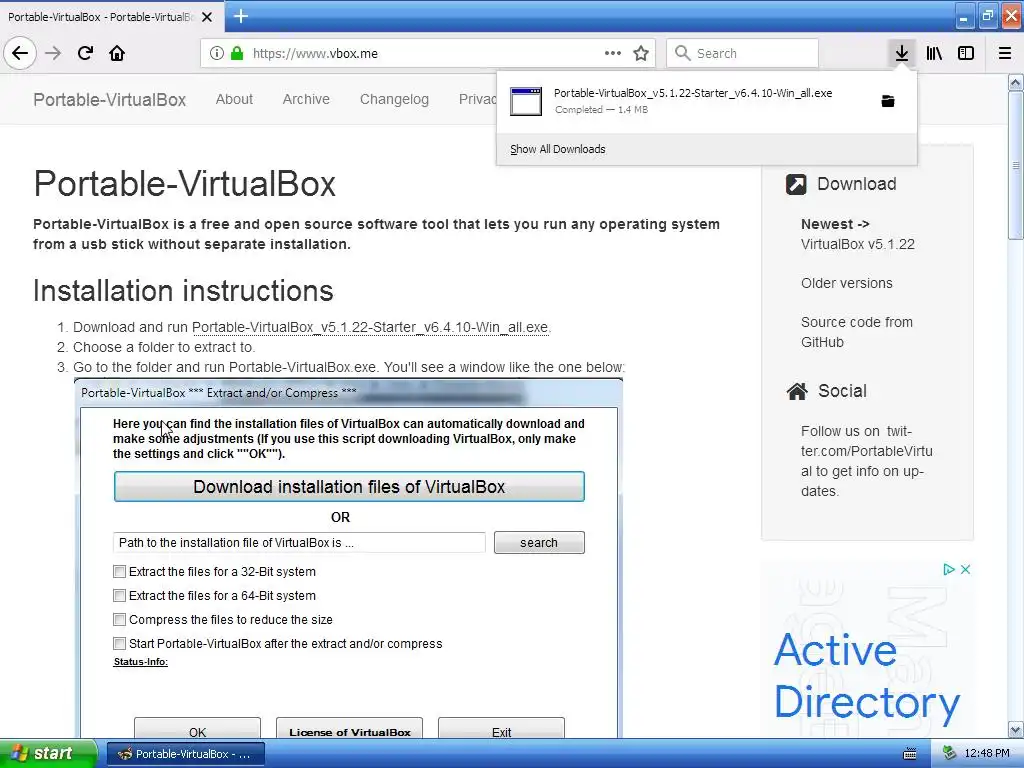This screenshot has width=1024, height=768.
Task: Click the green secure connection padlock
Action: pyautogui.click(x=237, y=54)
